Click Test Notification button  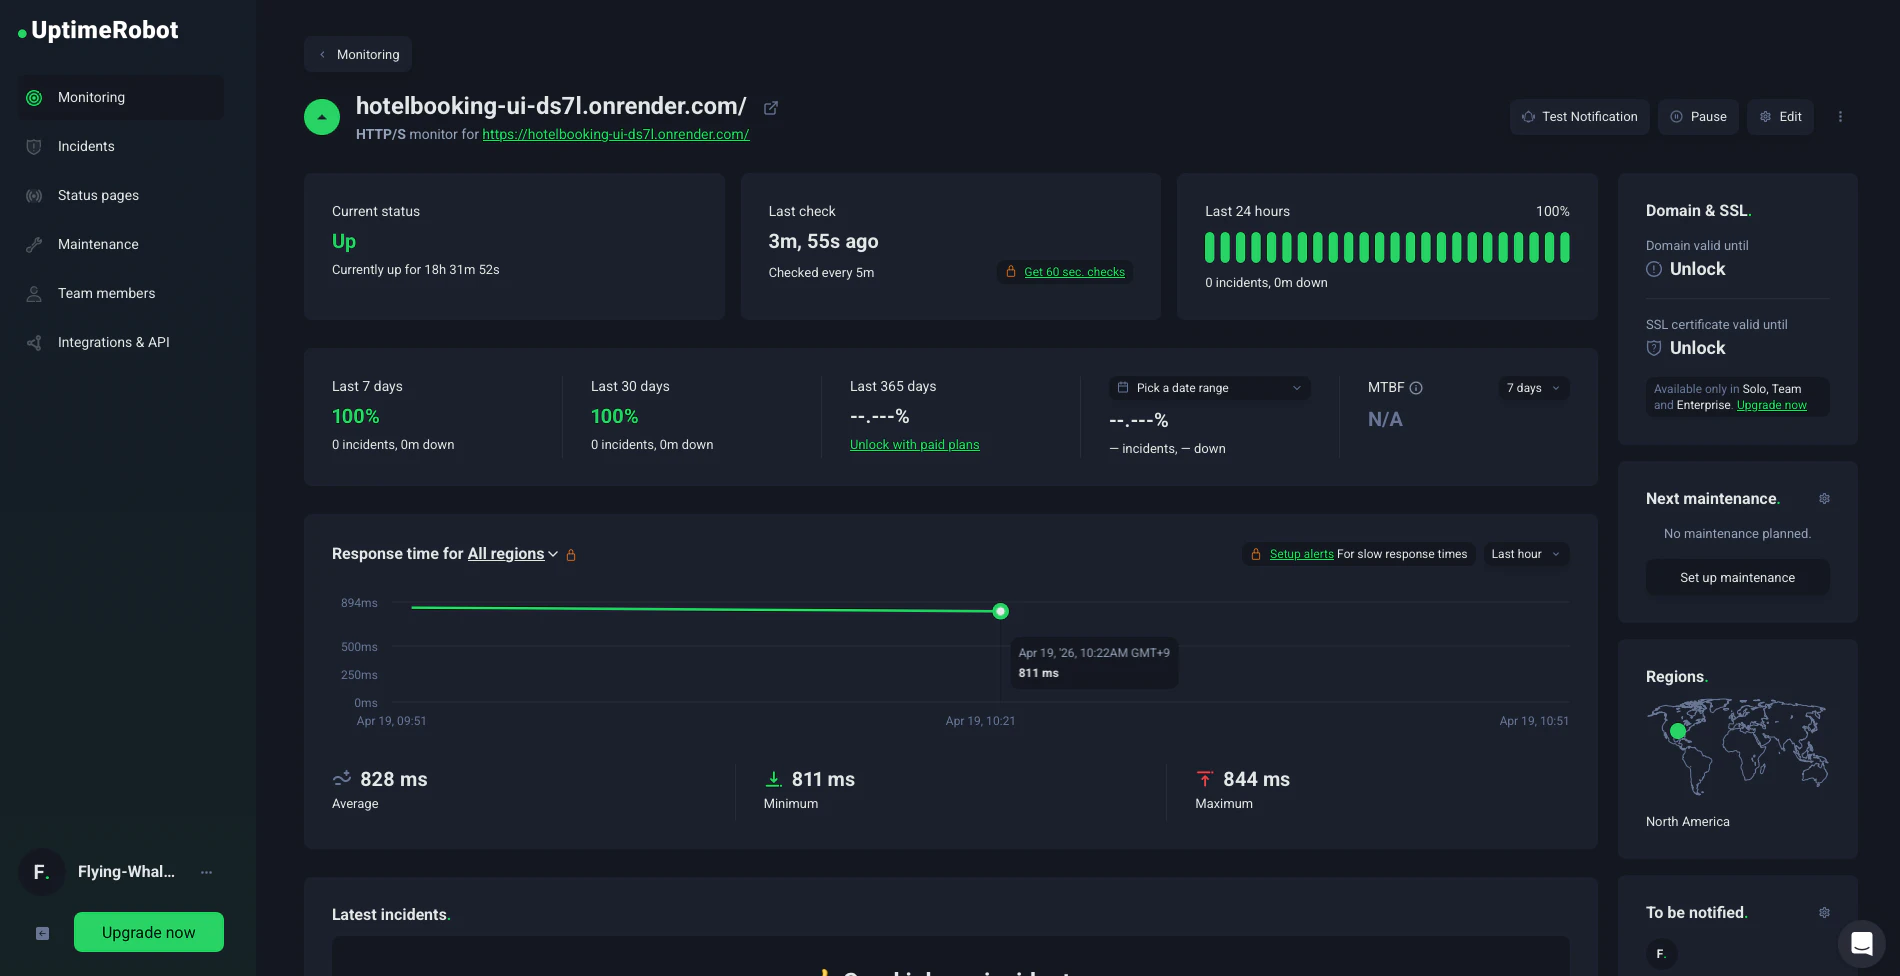tap(1579, 117)
